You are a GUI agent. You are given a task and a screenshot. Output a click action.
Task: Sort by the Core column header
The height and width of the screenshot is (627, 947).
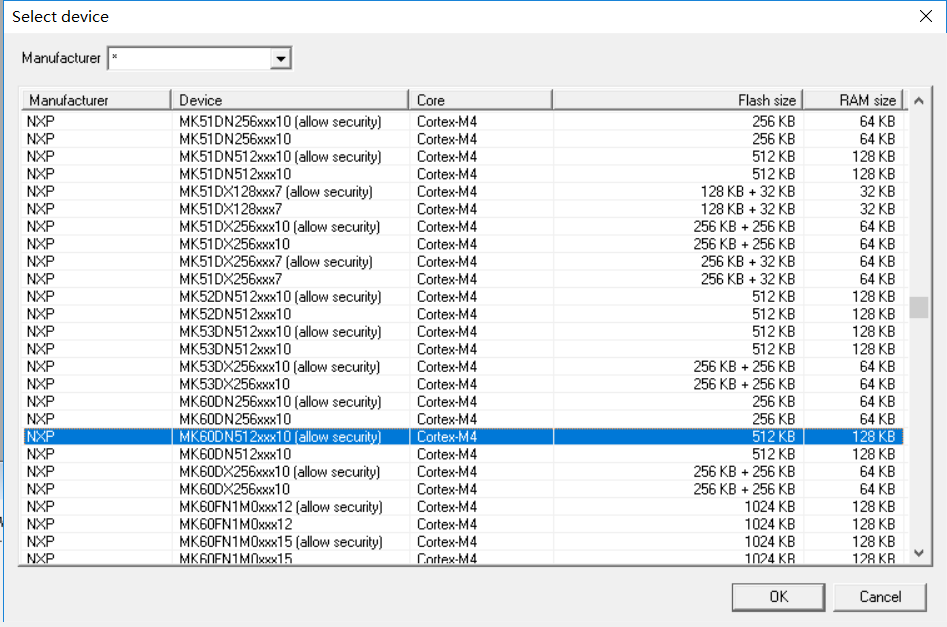[481, 100]
